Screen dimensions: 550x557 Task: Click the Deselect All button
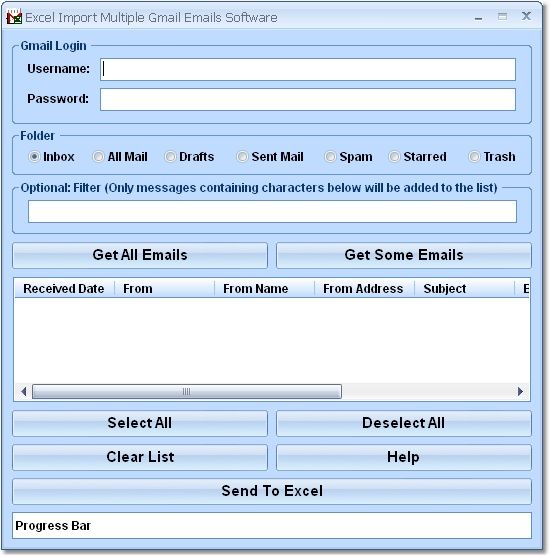[x=404, y=423]
